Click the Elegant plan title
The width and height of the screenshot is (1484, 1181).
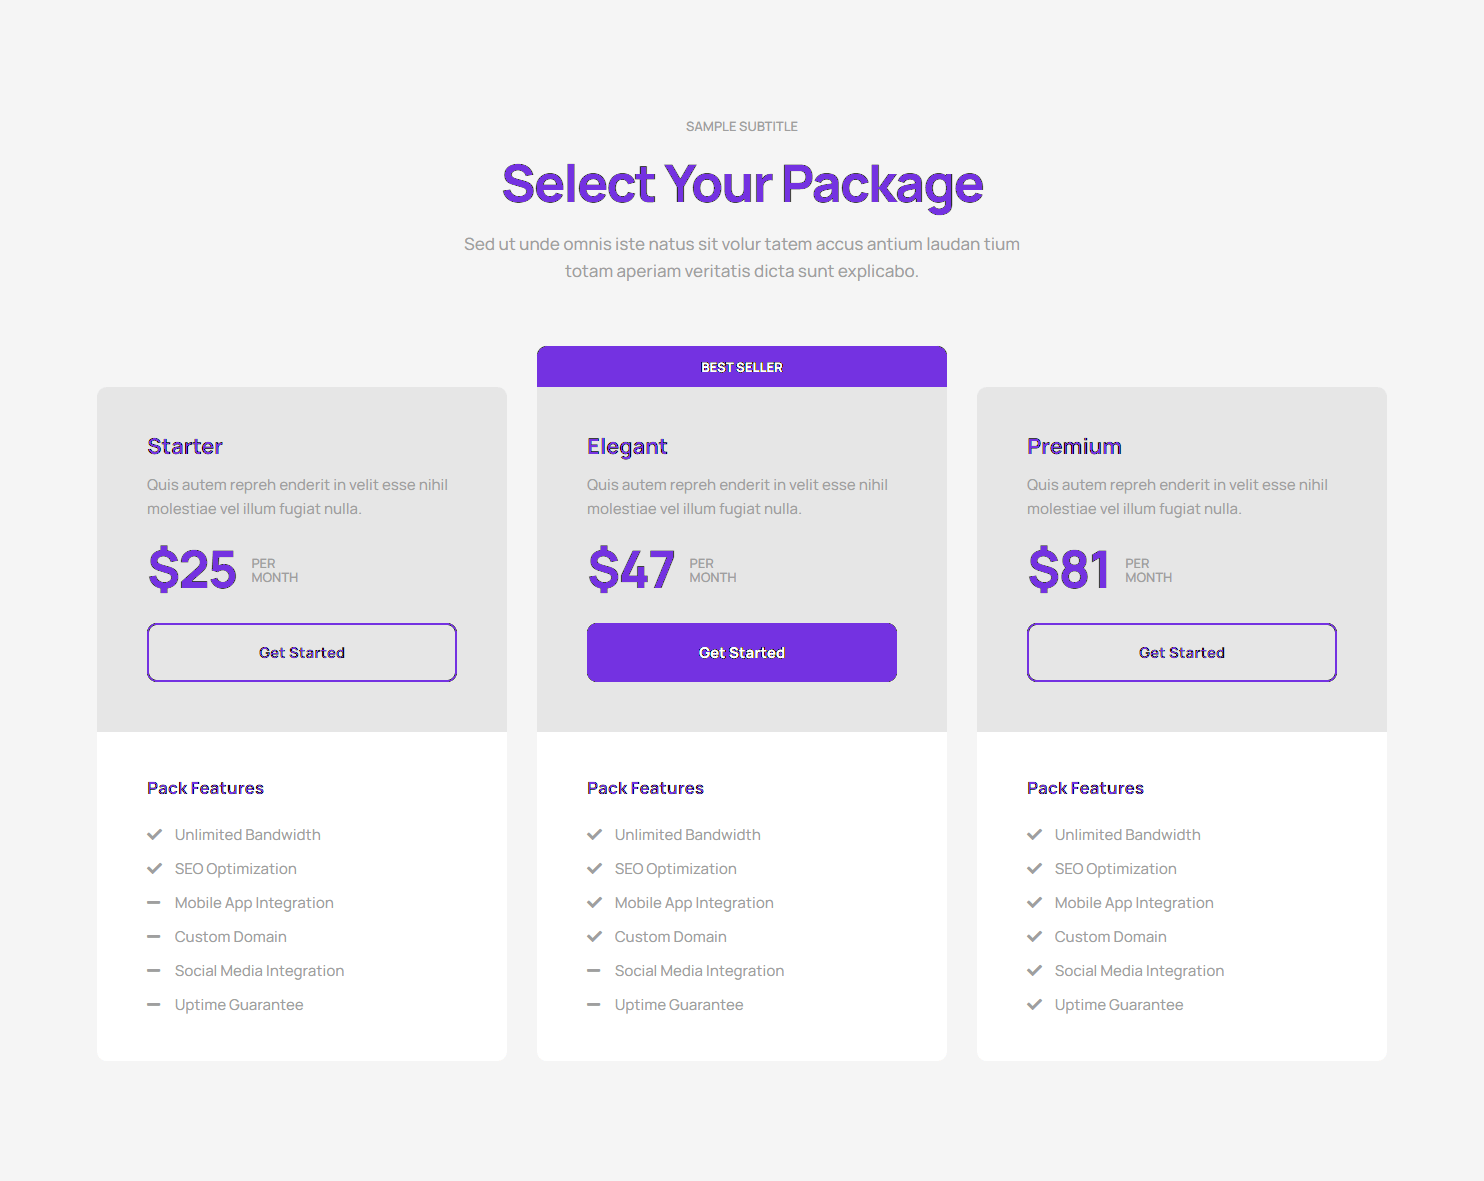[627, 447]
